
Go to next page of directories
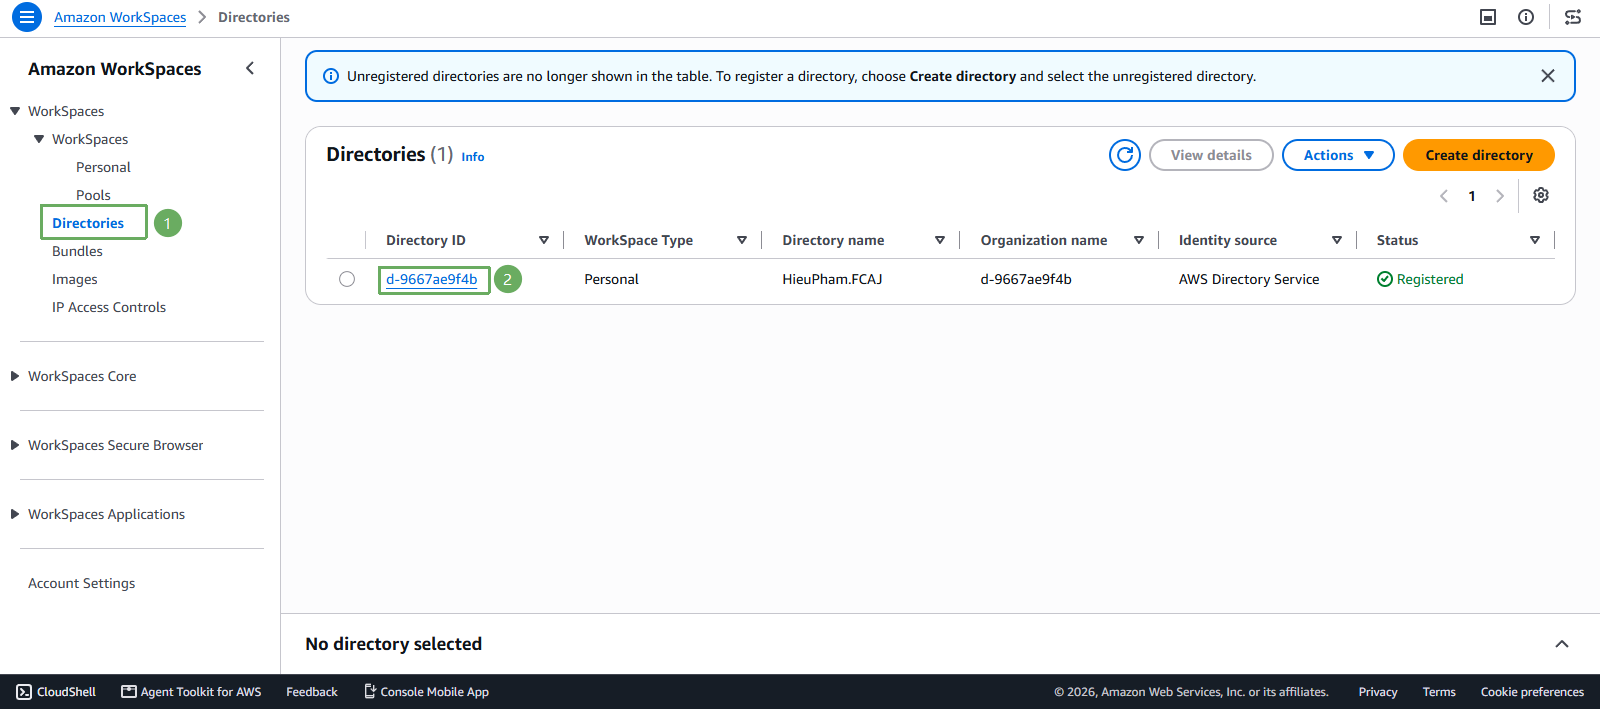(1500, 196)
